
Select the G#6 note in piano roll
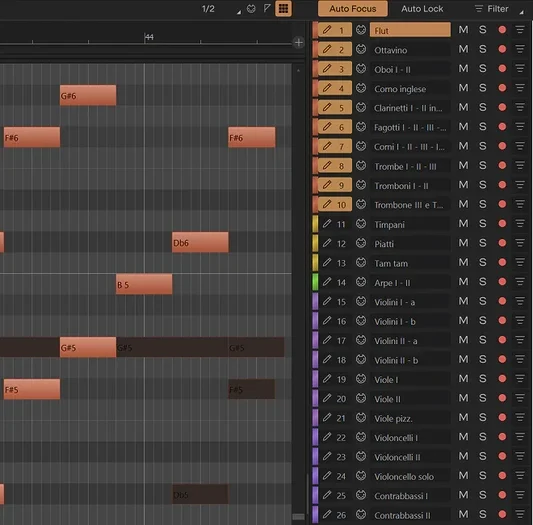88,95
